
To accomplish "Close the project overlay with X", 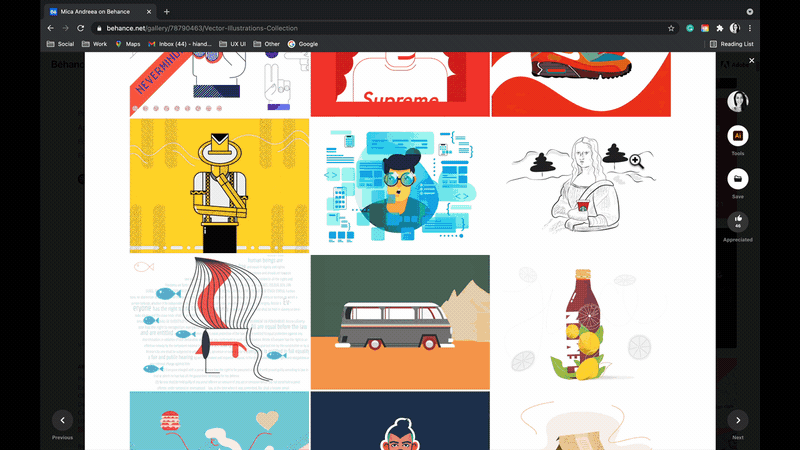I will tap(752, 60).
